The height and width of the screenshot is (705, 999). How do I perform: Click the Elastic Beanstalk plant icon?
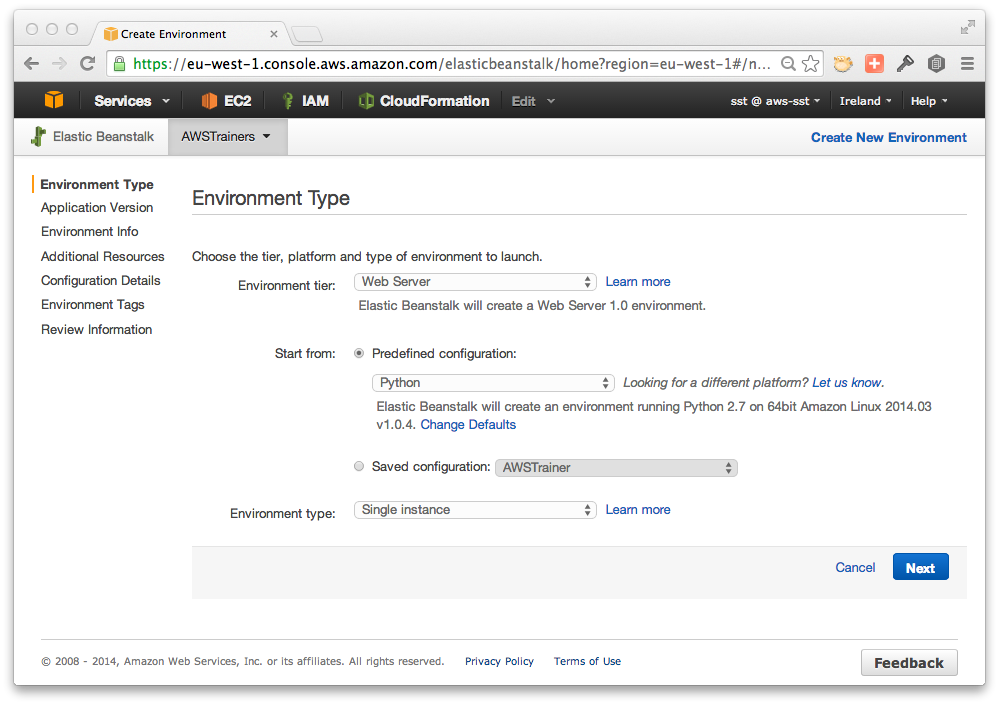[x=38, y=136]
